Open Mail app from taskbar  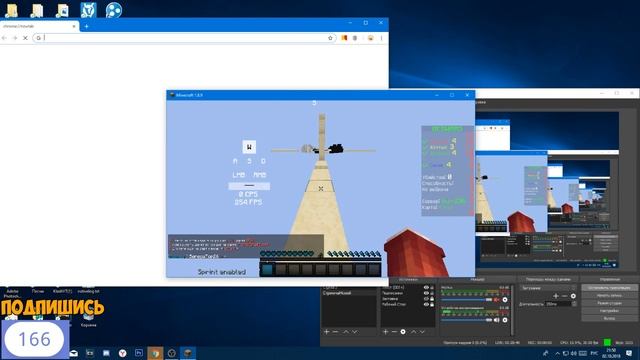point(73,353)
